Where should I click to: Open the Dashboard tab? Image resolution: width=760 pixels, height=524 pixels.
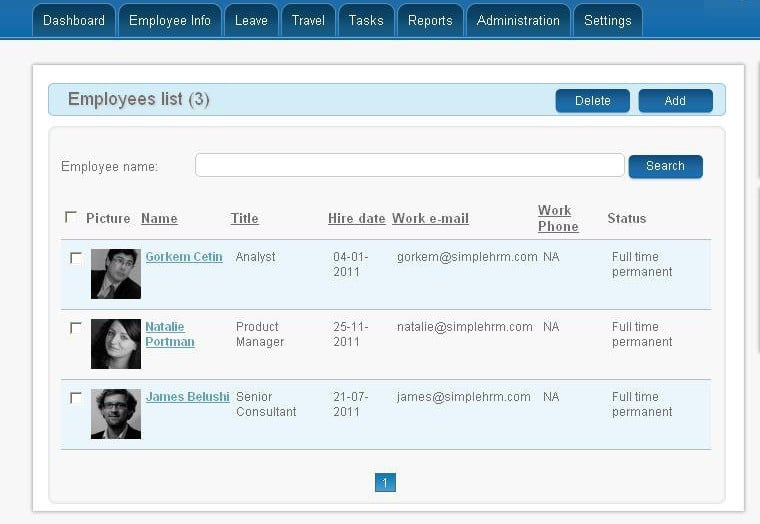tap(74, 20)
